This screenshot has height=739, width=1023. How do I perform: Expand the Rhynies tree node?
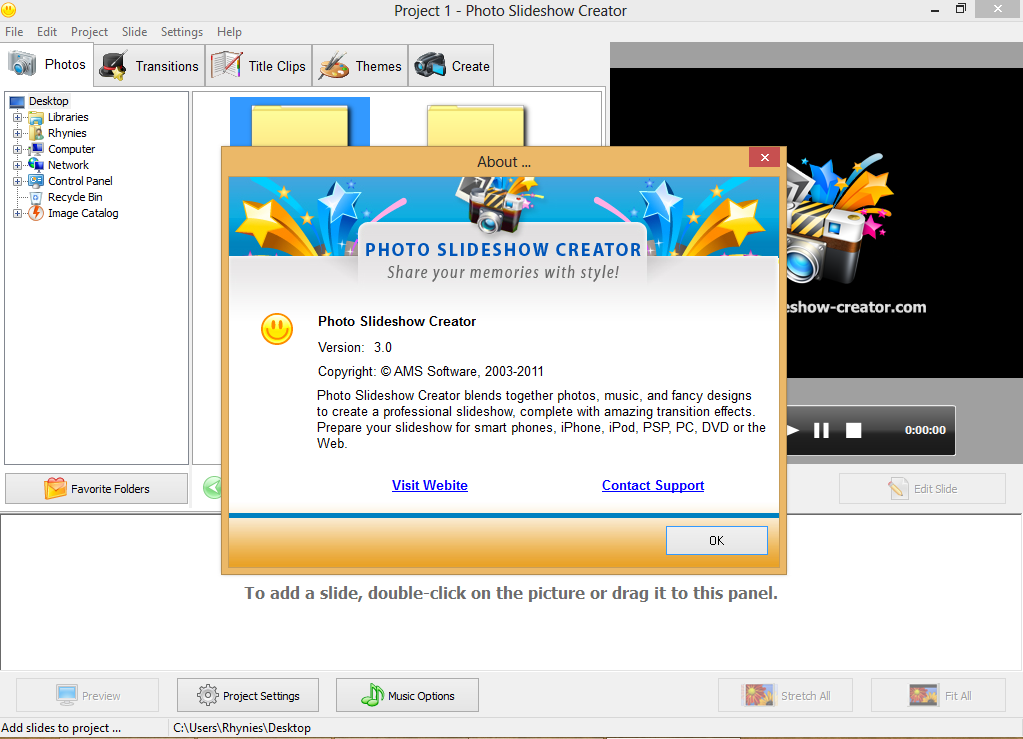coord(18,133)
